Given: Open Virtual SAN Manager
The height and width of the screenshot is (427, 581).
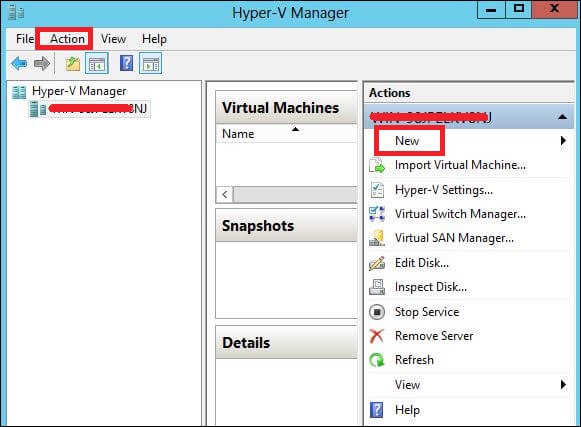Looking at the screenshot, I should (454, 238).
